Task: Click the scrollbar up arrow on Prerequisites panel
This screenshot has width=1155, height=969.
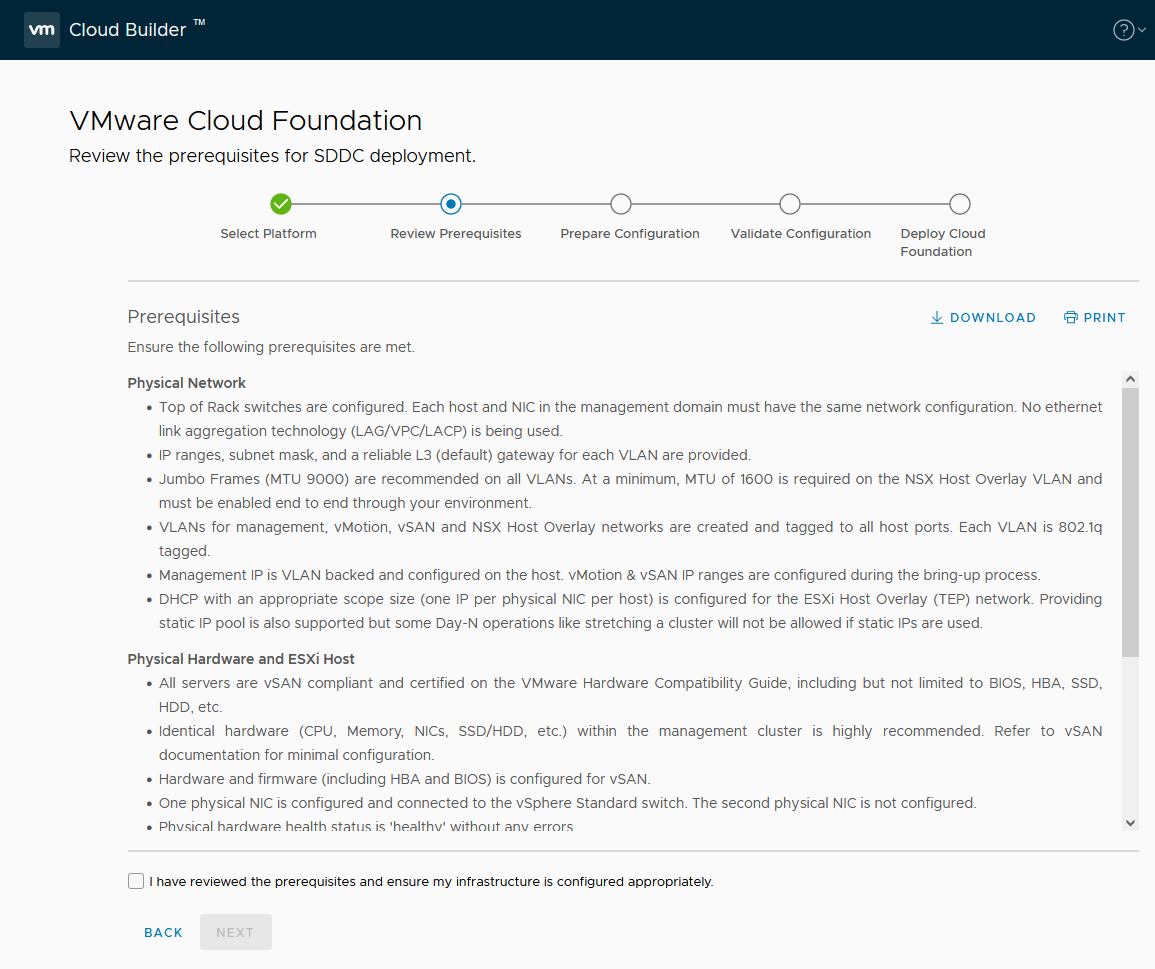Action: coord(1130,378)
